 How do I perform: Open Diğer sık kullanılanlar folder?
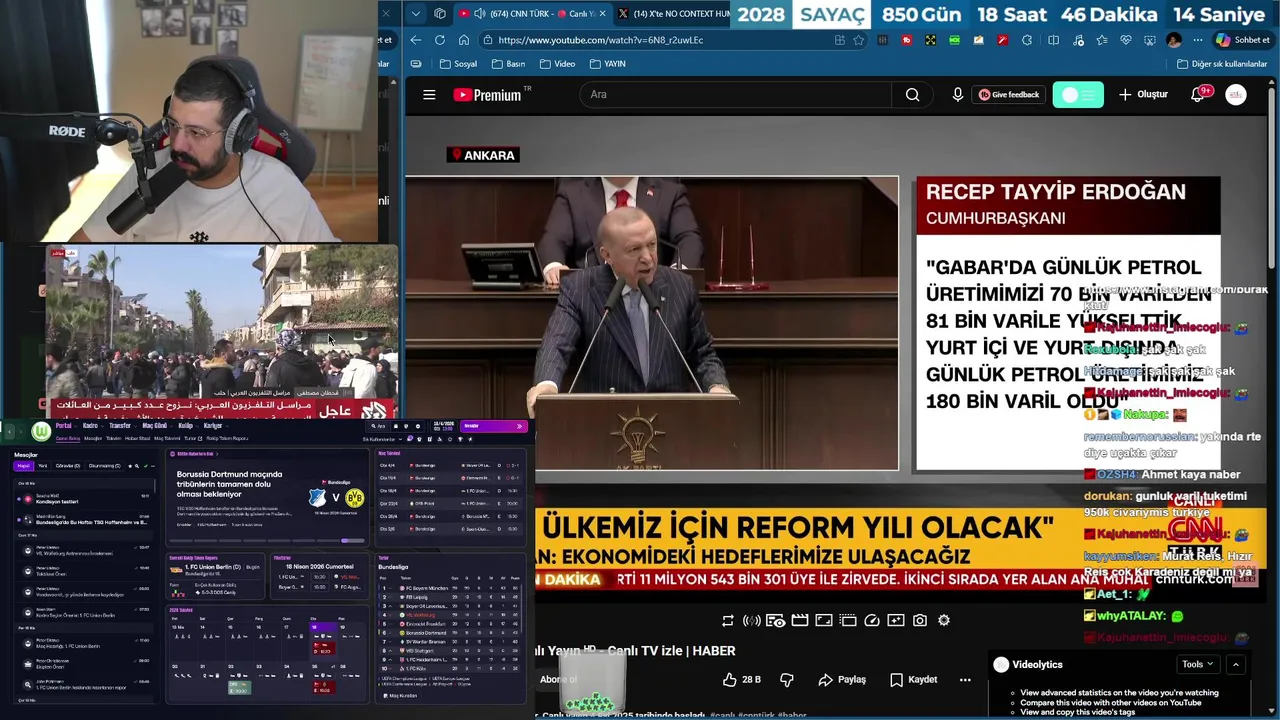point(1222,64)
